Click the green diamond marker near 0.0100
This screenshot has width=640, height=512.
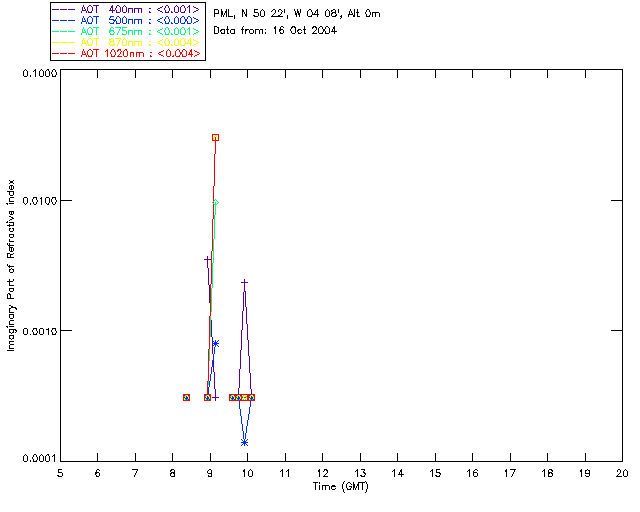[216, 203]
